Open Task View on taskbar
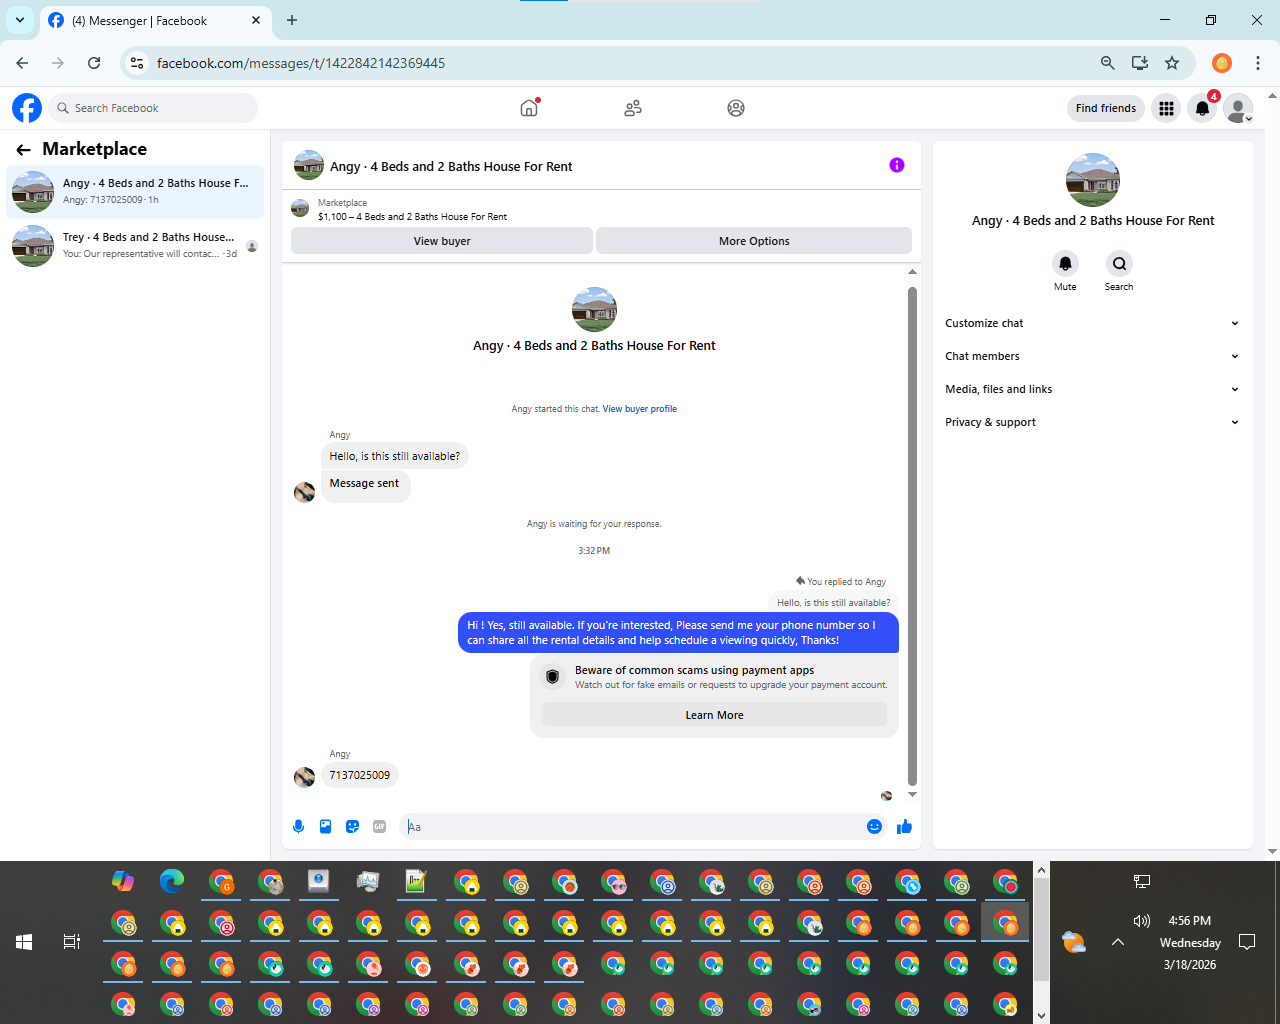1280x1024 pixels. tap(72, 942)
